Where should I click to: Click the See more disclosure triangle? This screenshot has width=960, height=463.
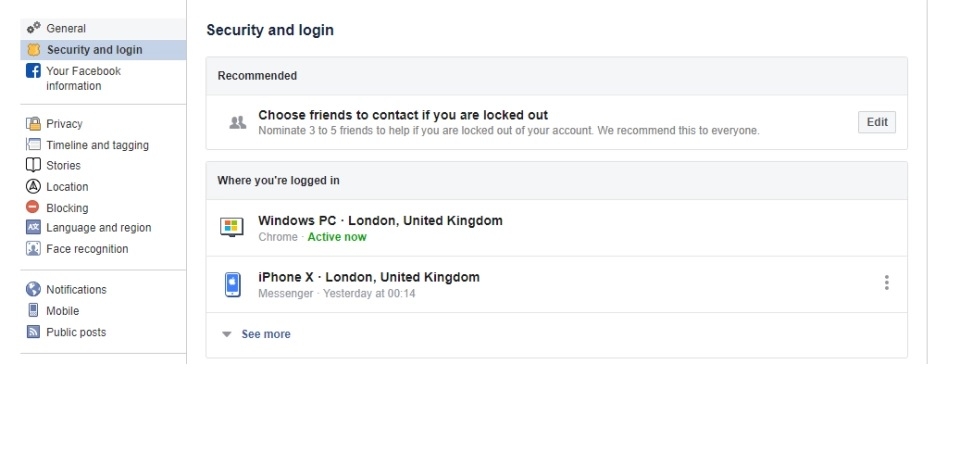coord(227,334)
